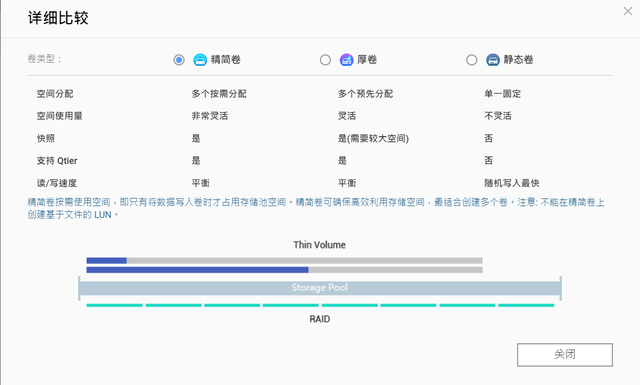Click the static volume (静态卷) icon
This screenshot has height=385, width=640.
pos(493,60)
